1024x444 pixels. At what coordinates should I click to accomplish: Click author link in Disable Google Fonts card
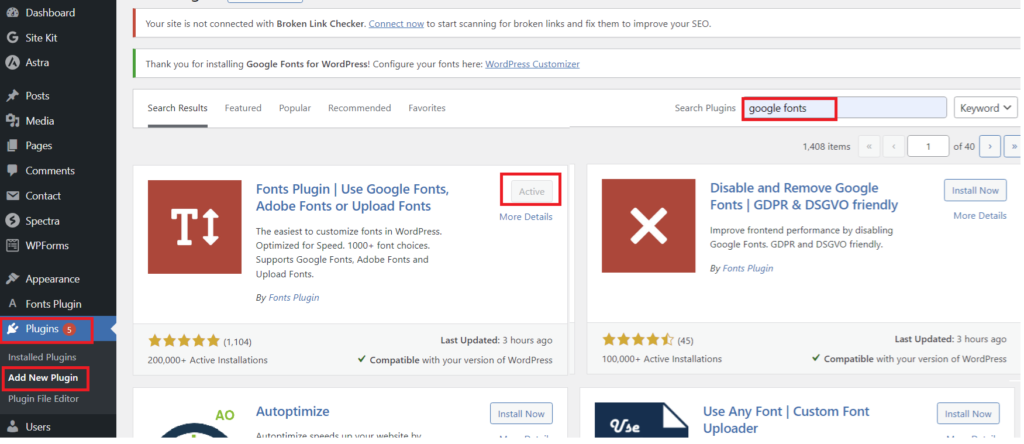click(748, 268)
